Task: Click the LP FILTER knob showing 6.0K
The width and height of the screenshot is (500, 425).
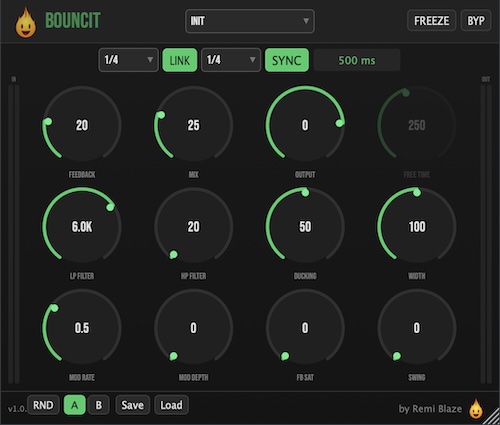Action: coord(82,227)
